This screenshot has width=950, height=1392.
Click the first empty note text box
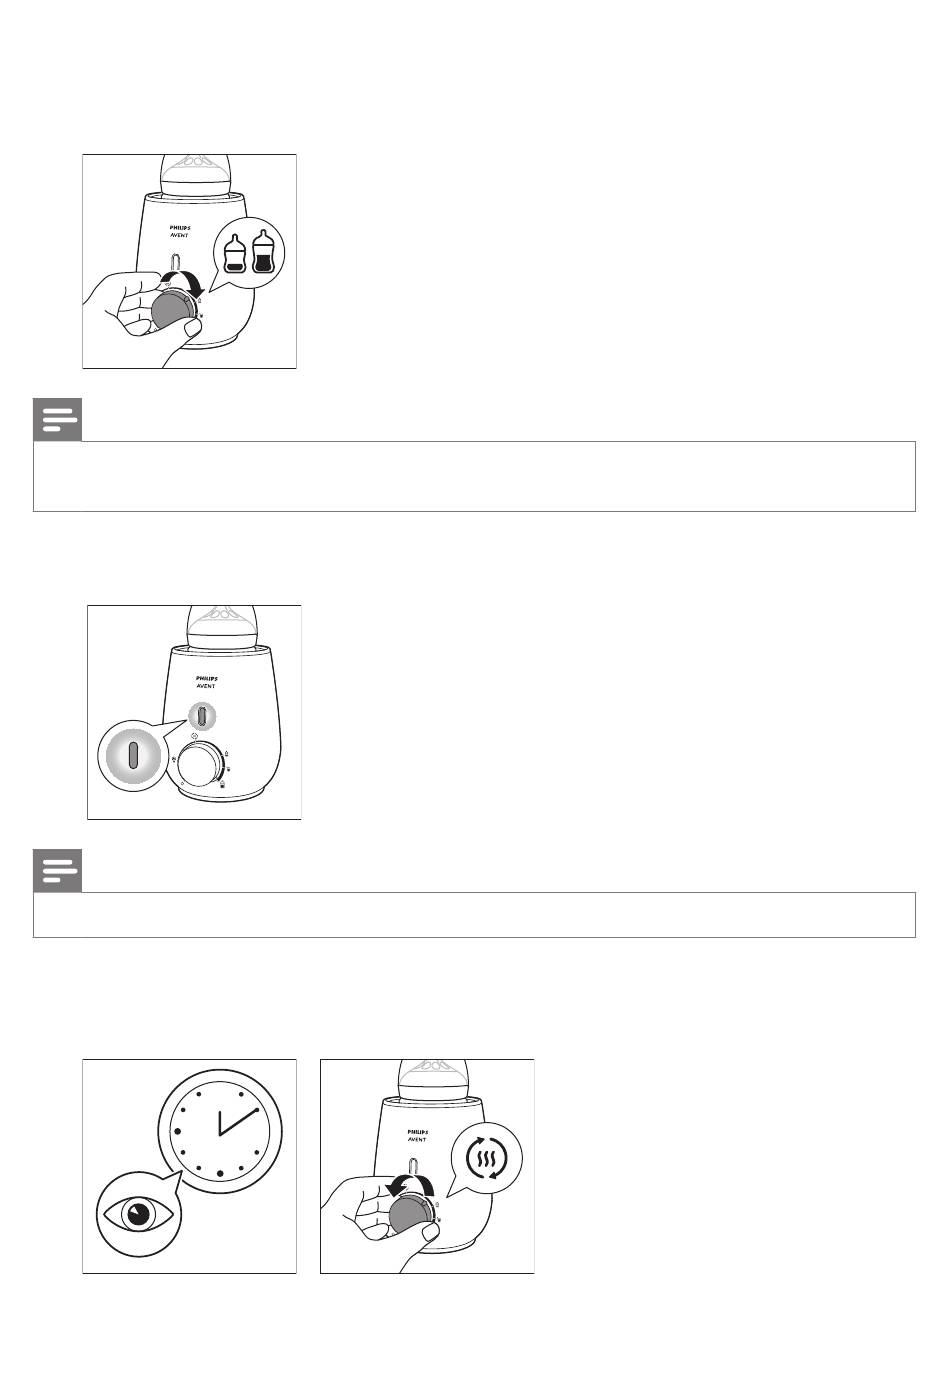coord(475,476)
